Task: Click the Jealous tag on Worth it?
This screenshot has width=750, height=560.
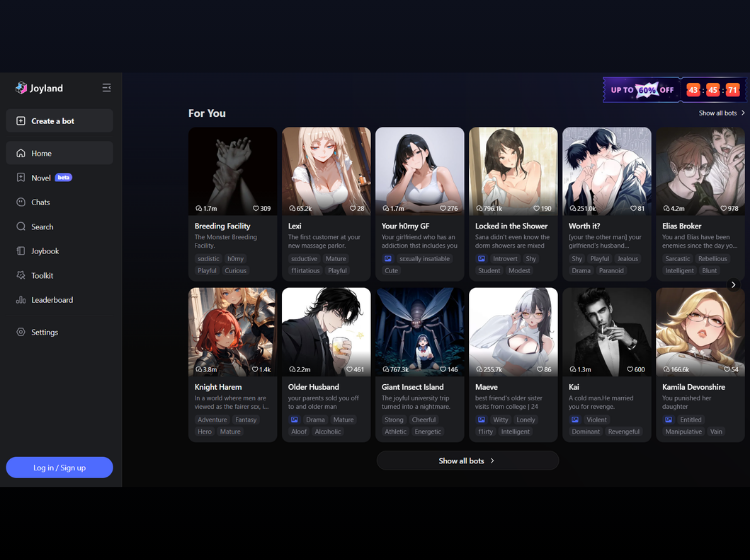Action: [627, 258]
